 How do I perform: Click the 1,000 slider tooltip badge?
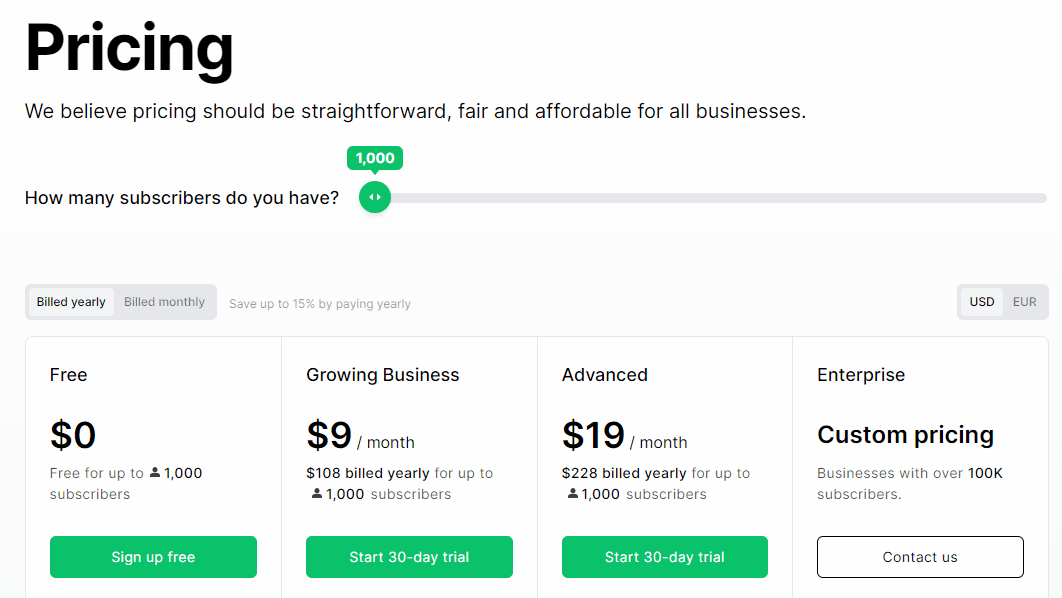[375, 158]
